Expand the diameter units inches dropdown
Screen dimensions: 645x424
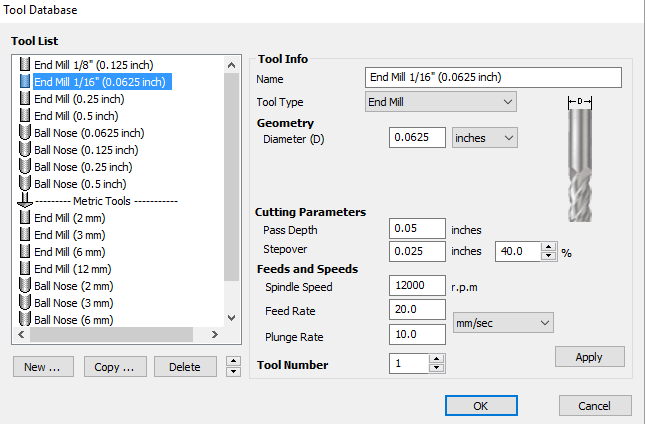(485, 137)
